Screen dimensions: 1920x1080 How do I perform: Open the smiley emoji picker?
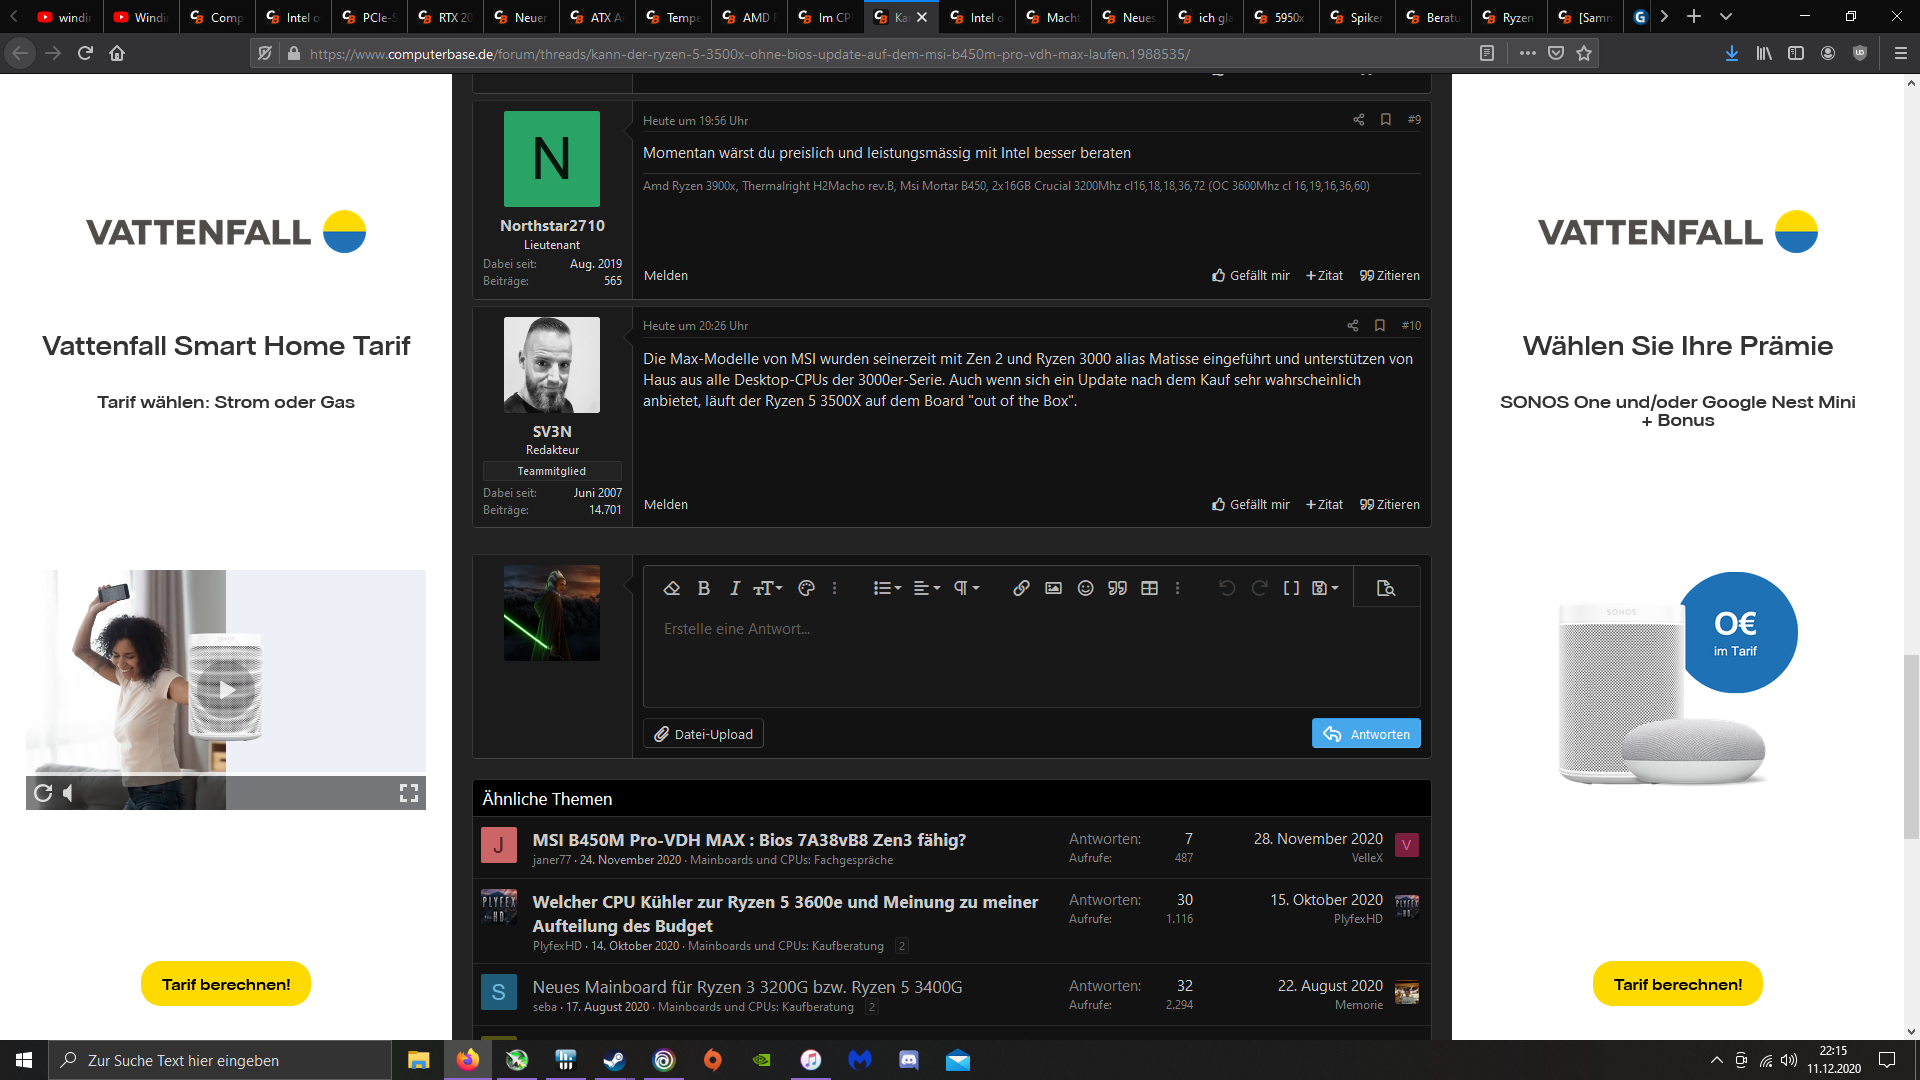tap(1085, 588)
